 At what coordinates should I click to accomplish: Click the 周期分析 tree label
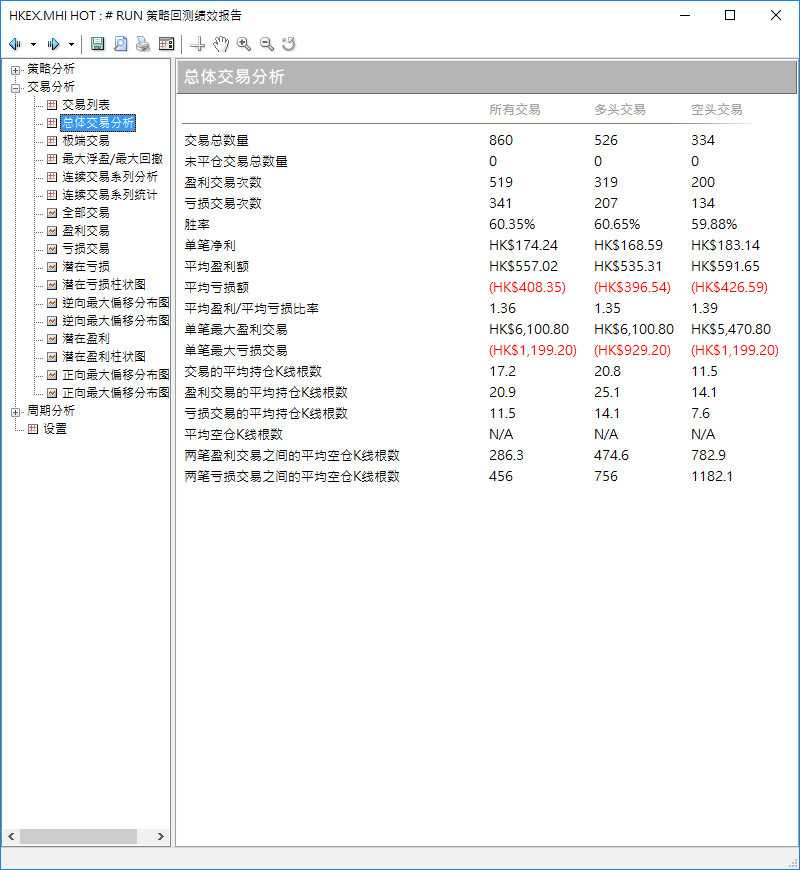point(51,411)
